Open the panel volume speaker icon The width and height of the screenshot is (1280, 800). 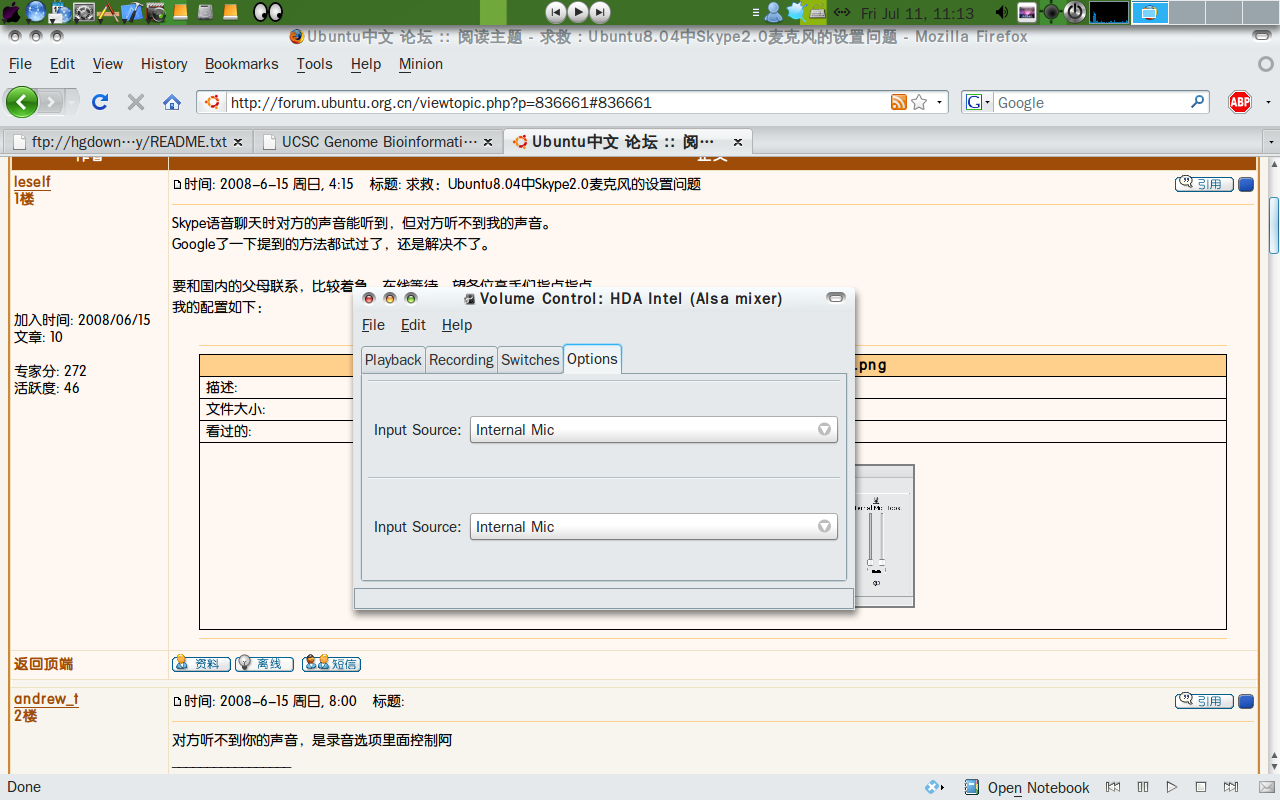click(1003, 13)
